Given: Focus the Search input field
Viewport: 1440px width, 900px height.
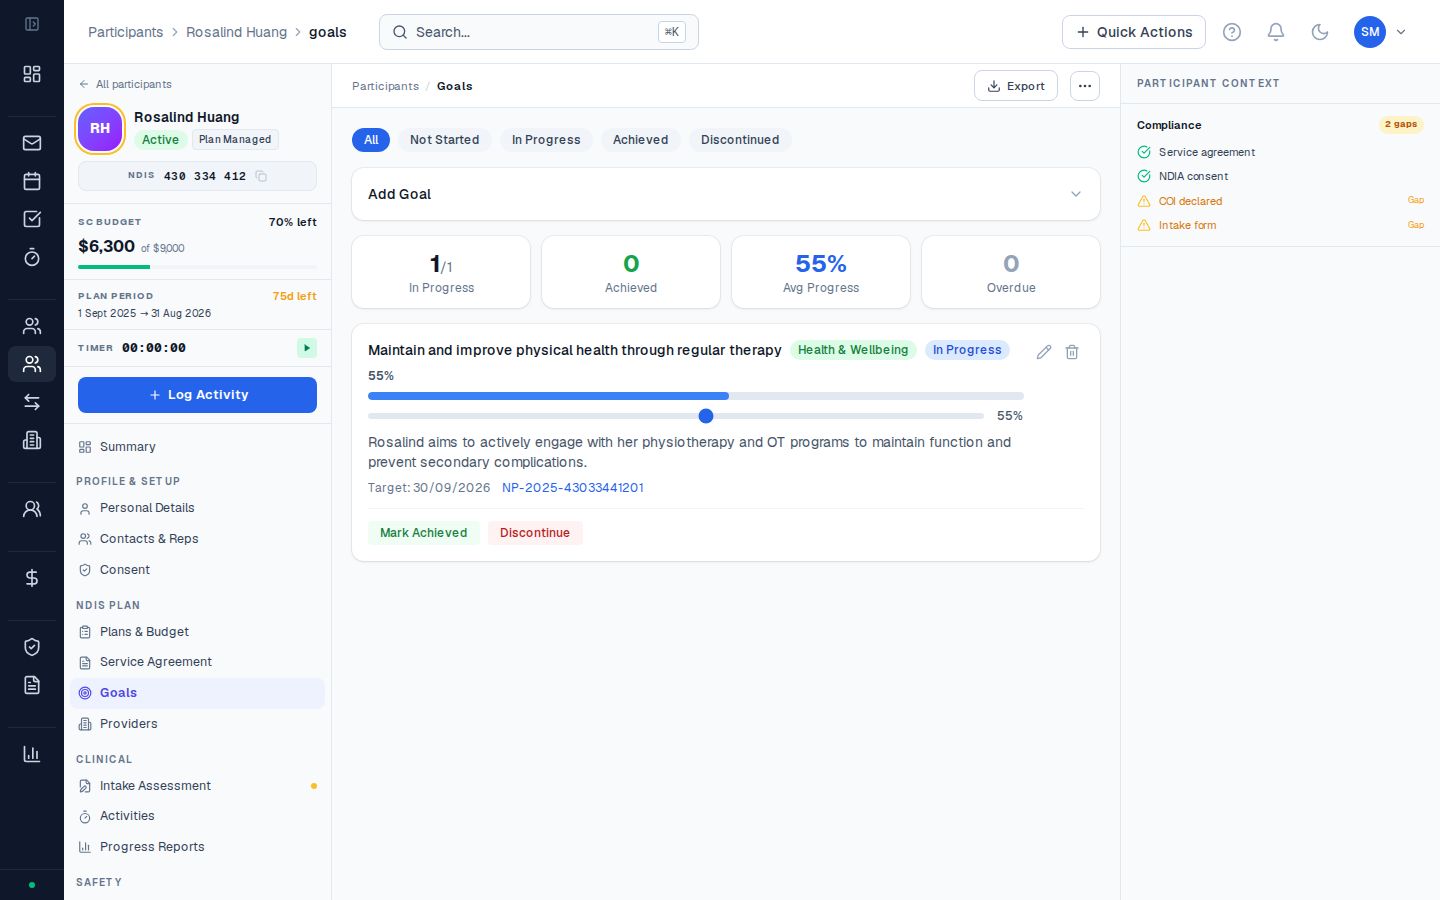Looking at the screenshot, I should tap(538, 32).
